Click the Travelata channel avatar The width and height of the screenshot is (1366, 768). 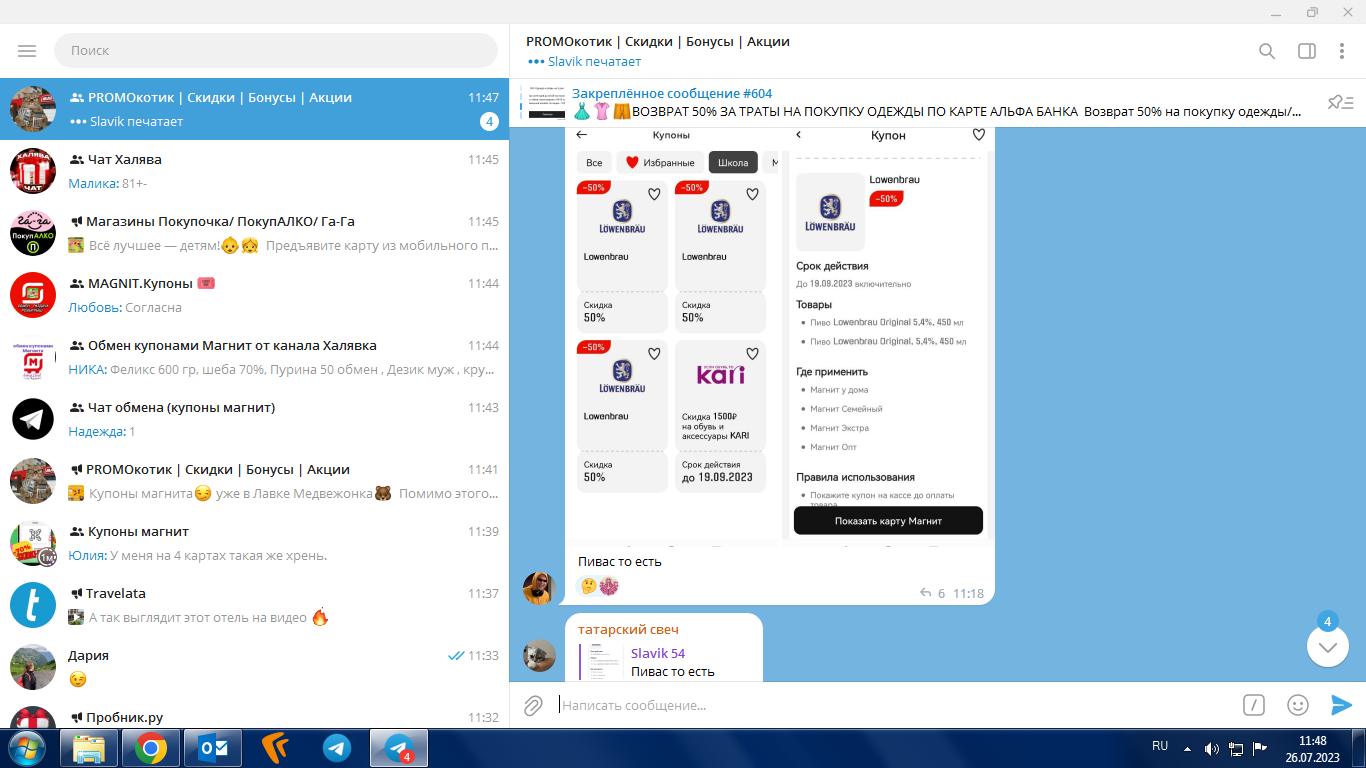[x=33, y=605]
